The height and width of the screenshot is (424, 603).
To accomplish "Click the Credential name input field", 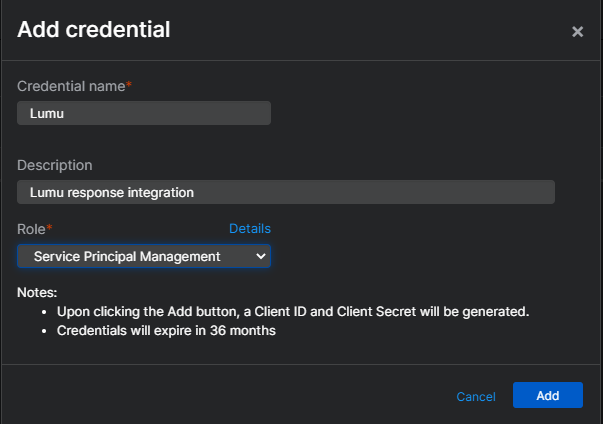I will click(x=144, y=113).
